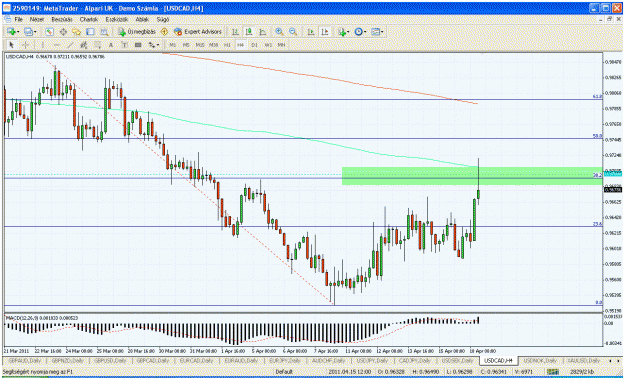Switch the chart to M15 timeframe
This screenshot has width=625, height=378.
pos(200,45)
